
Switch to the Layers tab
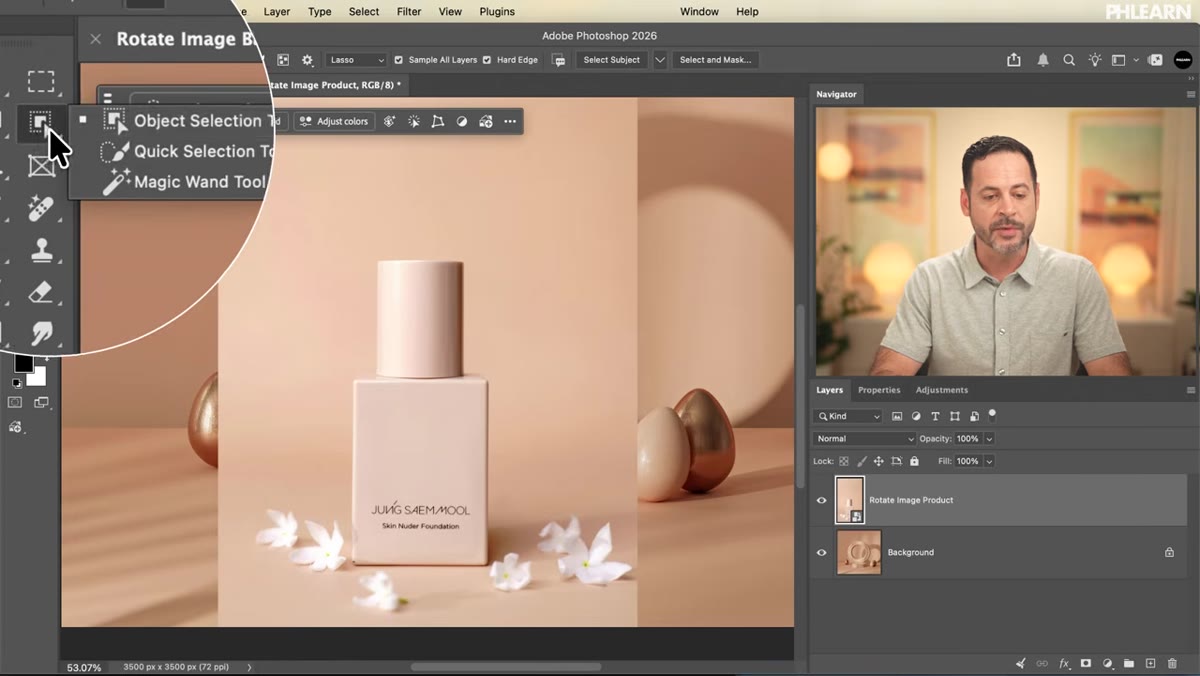point(829,390)
